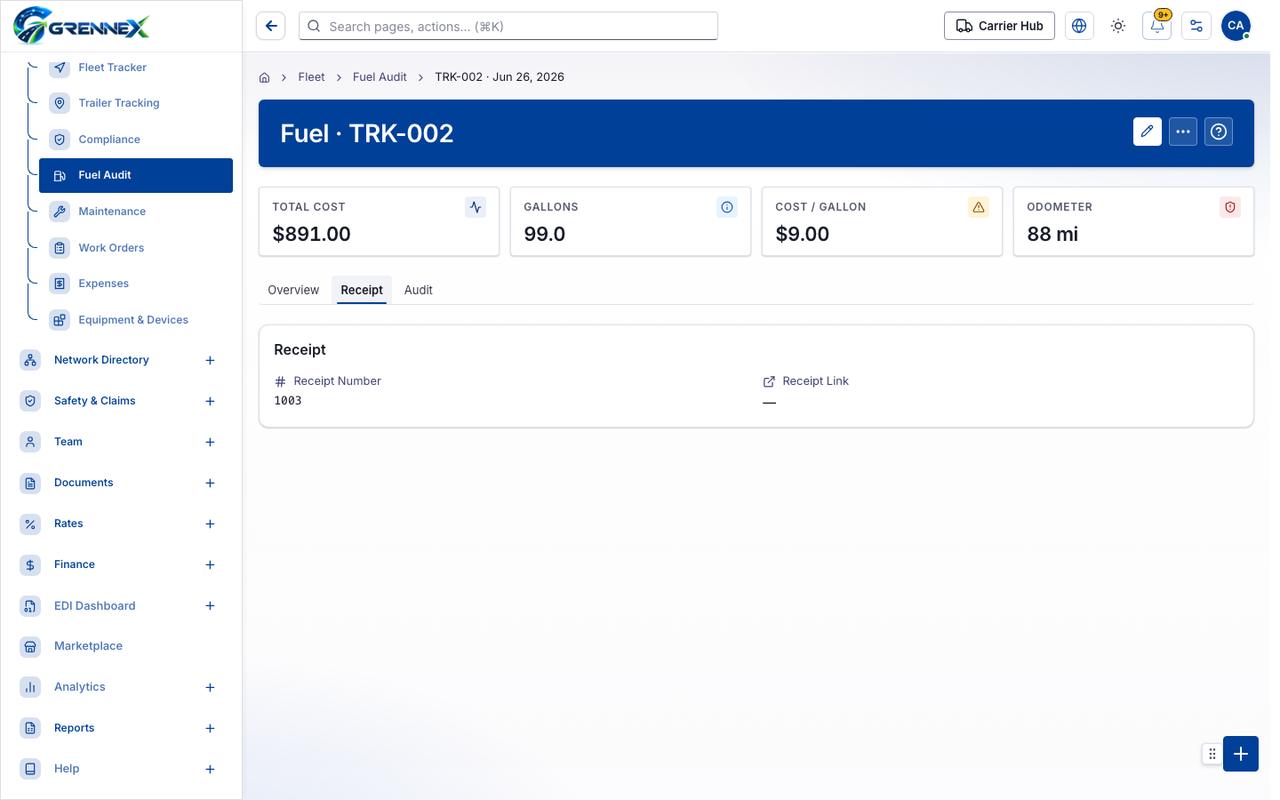Click the help question mark icon
Screen dimensions: 1280x800
[1218, 132]
